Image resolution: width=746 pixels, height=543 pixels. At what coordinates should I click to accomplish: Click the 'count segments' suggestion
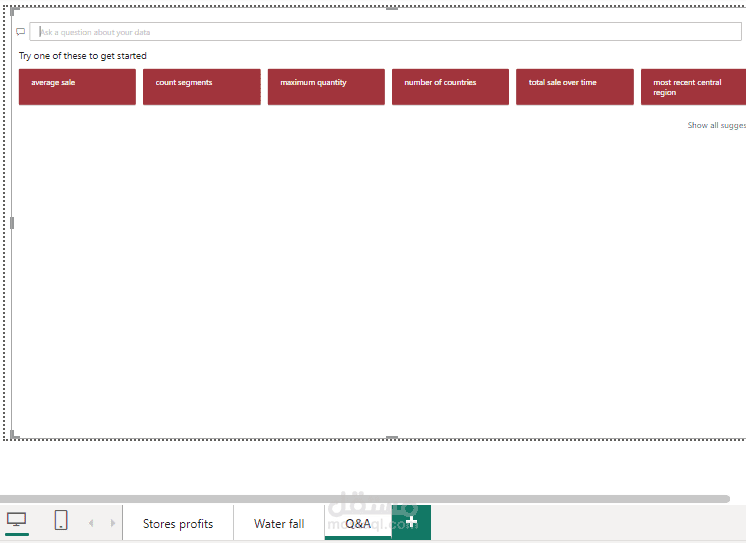[202, 87]
